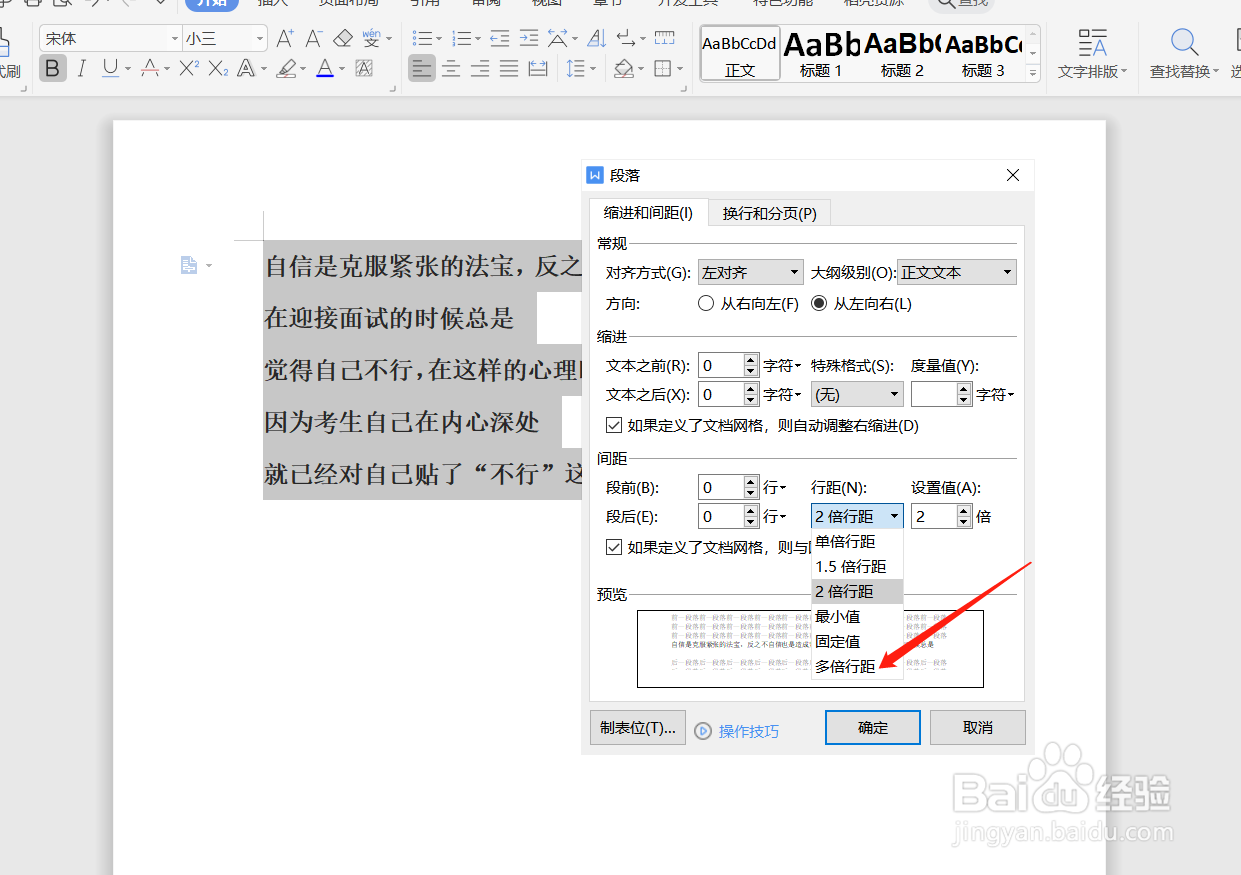Uncheck 如果定义了文档网格则自动调整右缩进
This screenshot has height=875, width=1241.
tap(614, 424)
